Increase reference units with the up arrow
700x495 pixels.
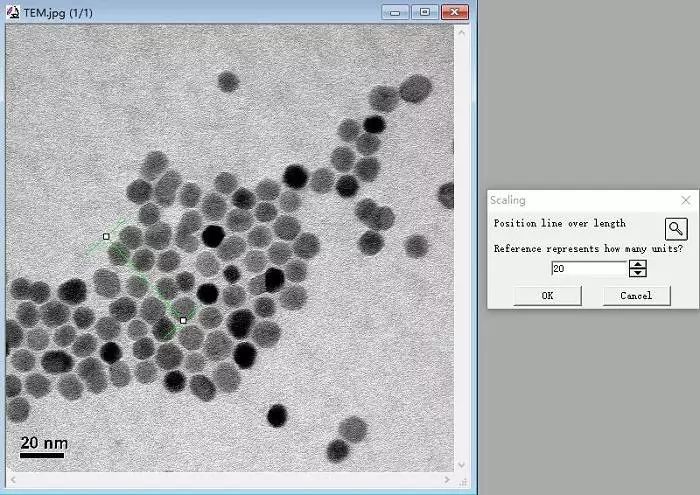[638, 264]
